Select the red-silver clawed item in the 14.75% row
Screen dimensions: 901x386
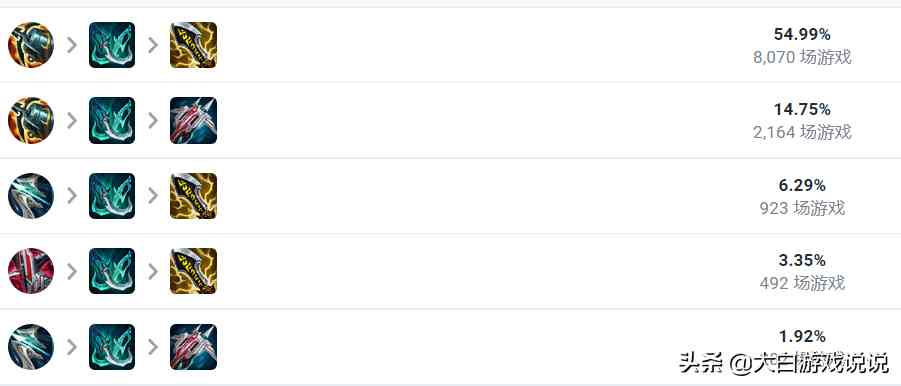(194, 120)
